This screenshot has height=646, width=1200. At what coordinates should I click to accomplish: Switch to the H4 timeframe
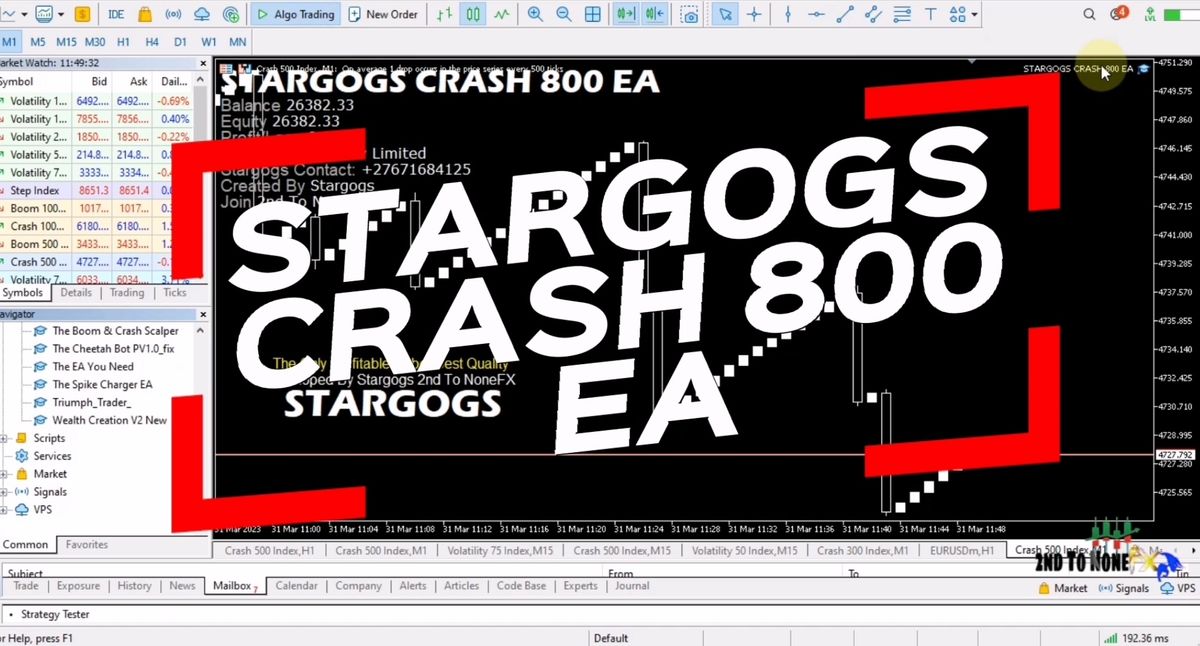151,42
